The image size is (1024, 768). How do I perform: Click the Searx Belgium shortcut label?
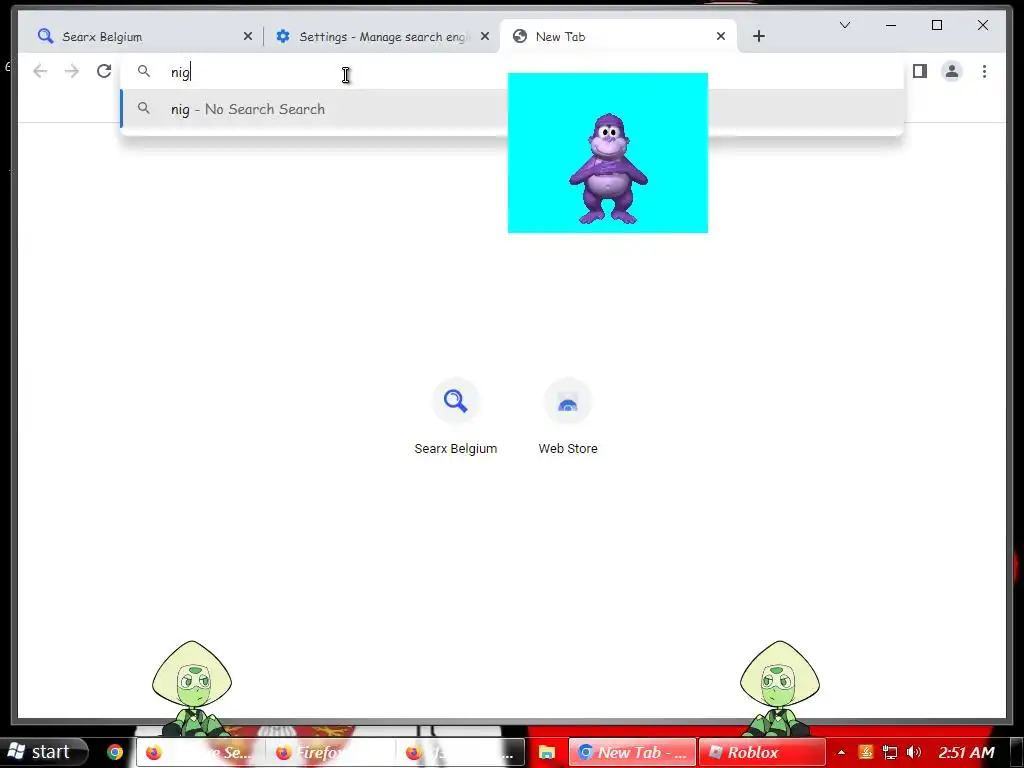(455, 449)
